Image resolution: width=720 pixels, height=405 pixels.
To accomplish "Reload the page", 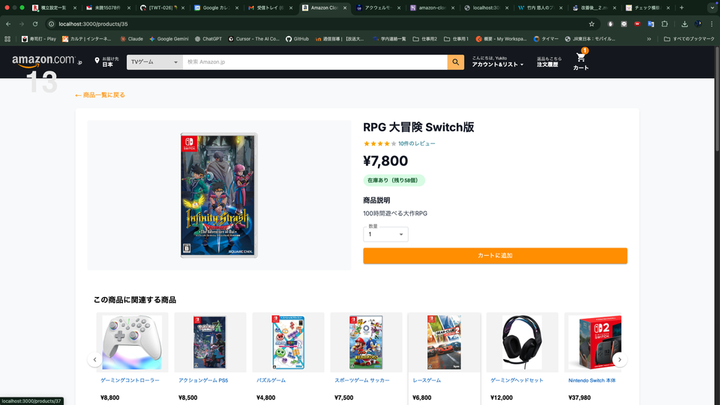I will pos(35,24).
